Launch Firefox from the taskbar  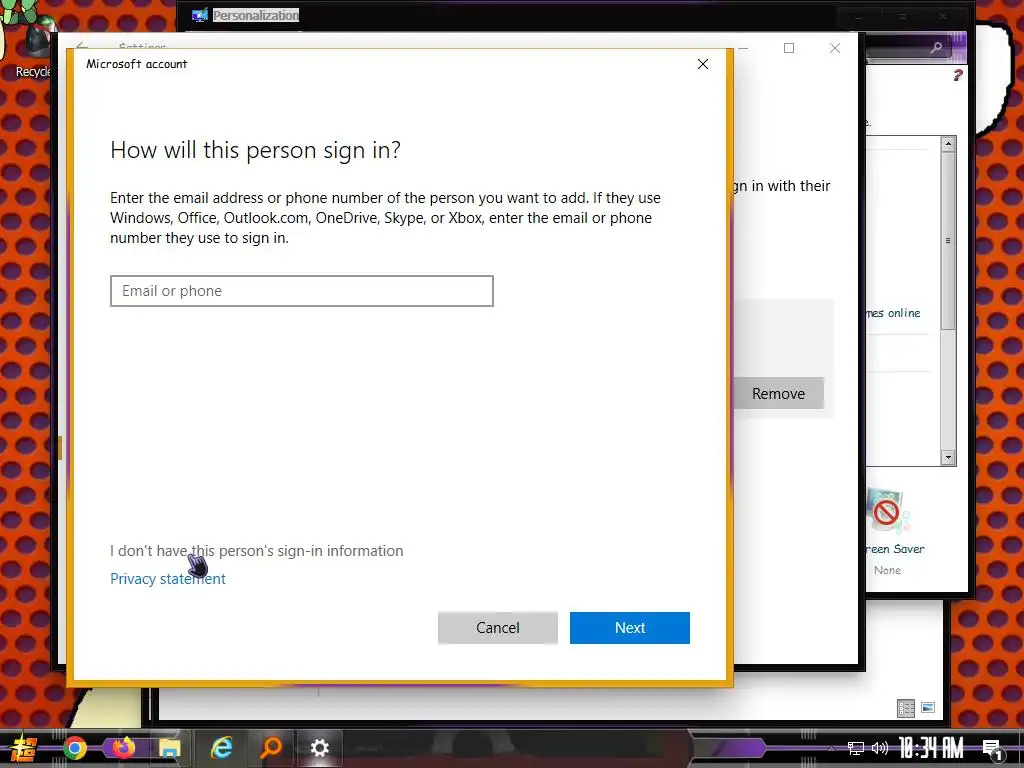(x=124, y=748)
